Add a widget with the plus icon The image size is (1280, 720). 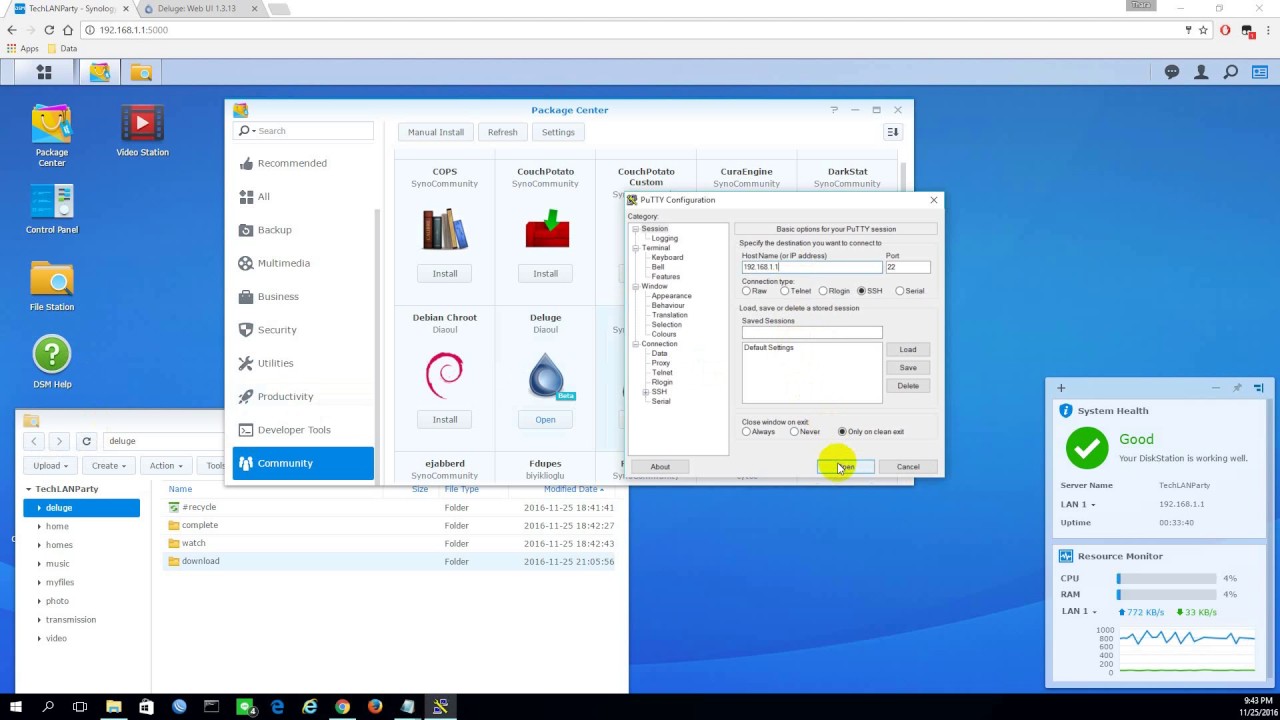point(1061,388)
